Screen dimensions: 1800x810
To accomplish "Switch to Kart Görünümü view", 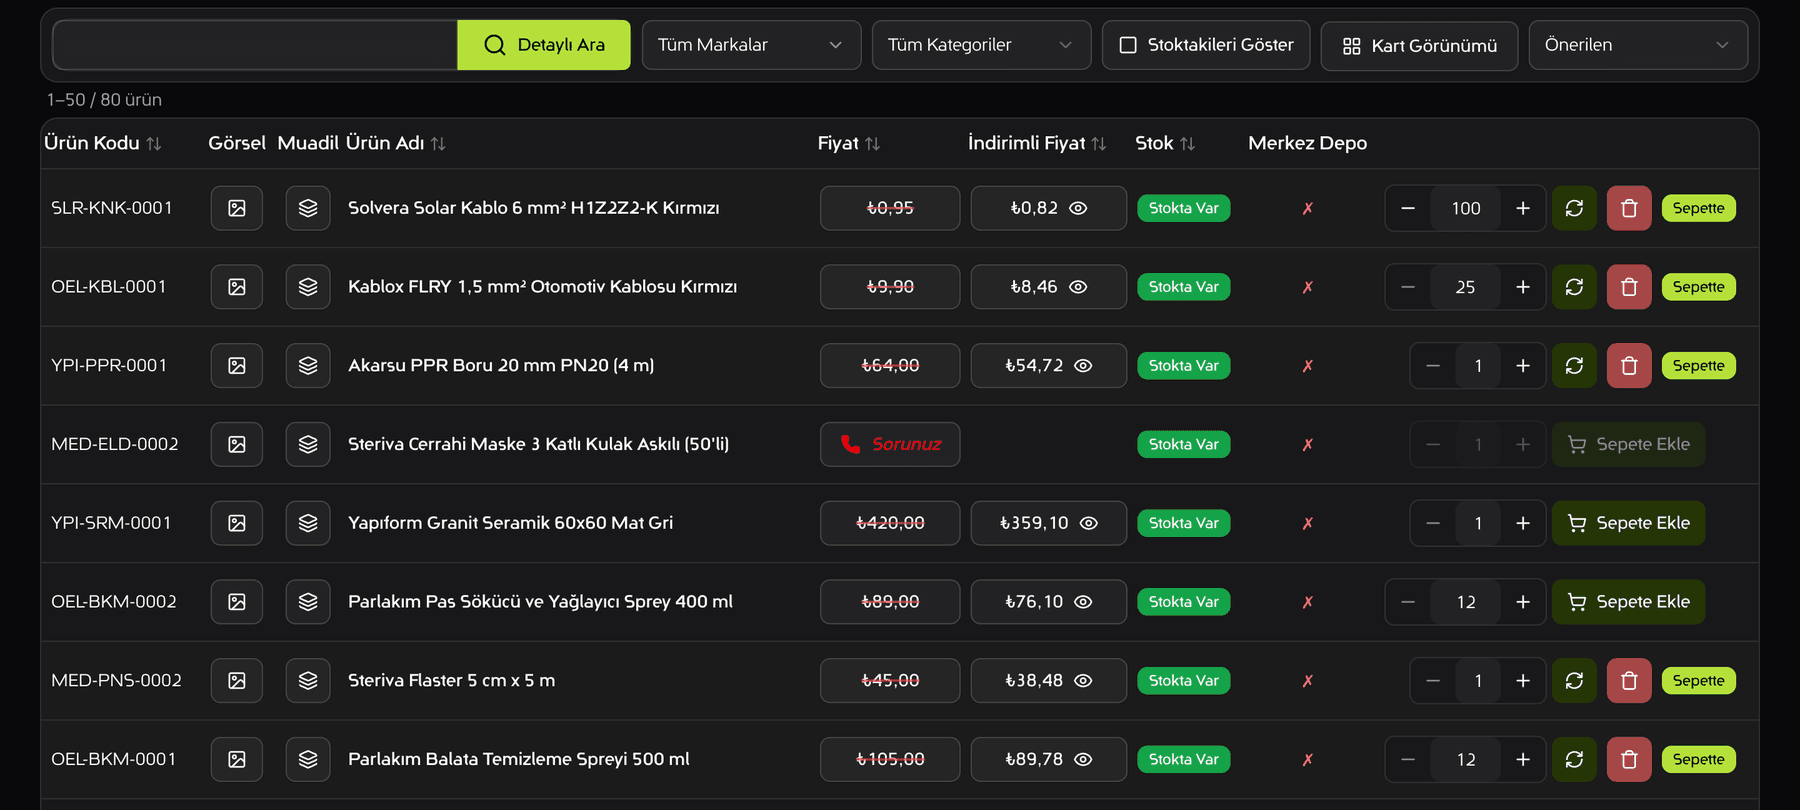I will pos(1419,46).
